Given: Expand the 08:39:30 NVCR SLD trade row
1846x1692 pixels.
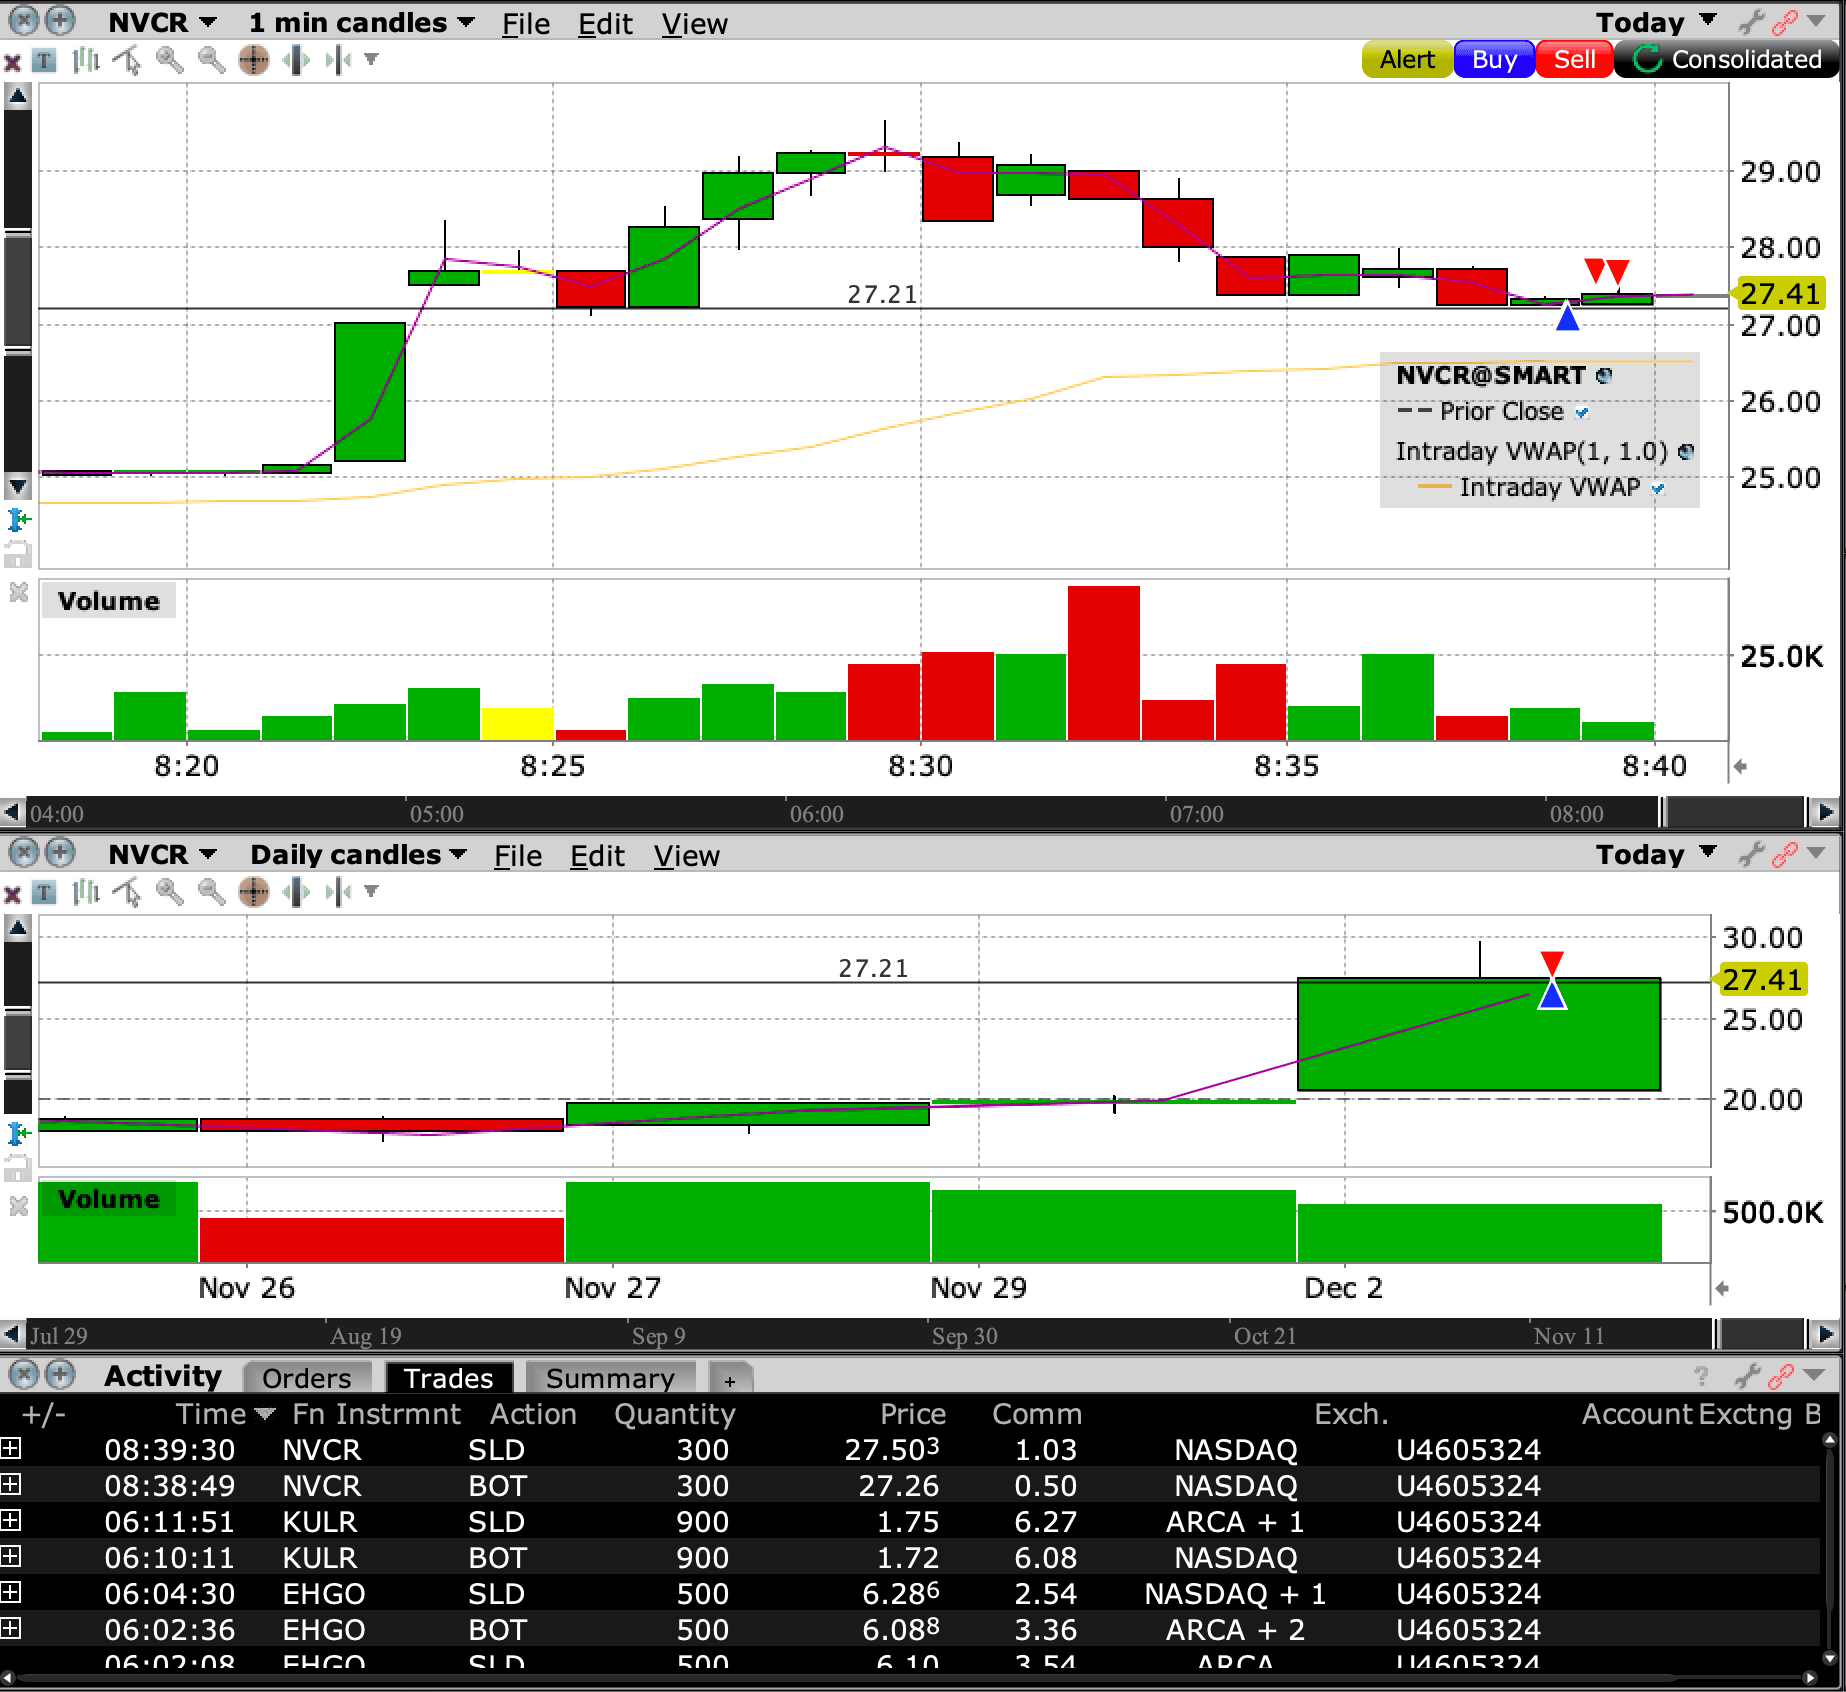Looking at the screenshot, I should 11,1448.
